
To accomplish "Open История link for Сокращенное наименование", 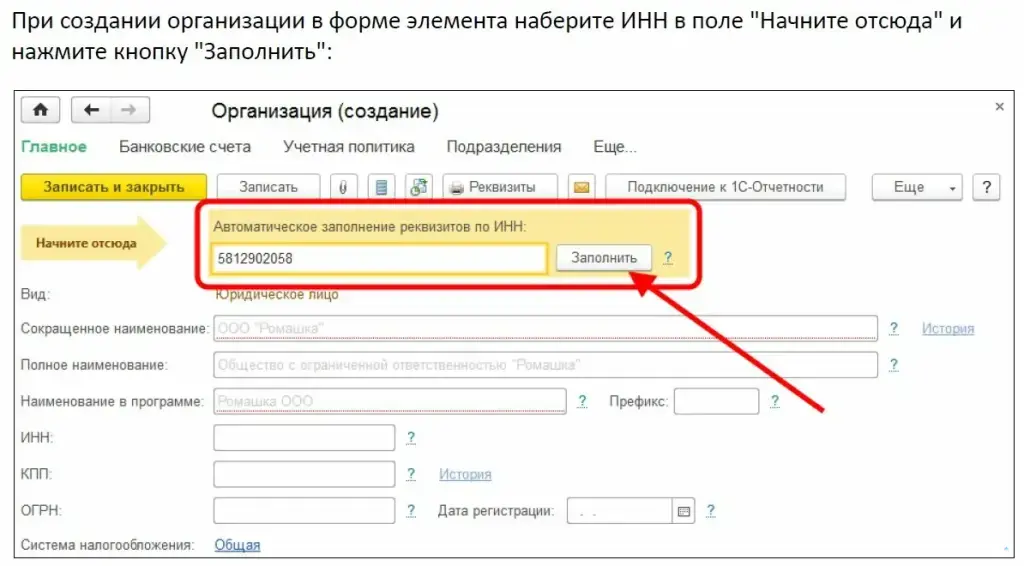I will tap(948, 328).
